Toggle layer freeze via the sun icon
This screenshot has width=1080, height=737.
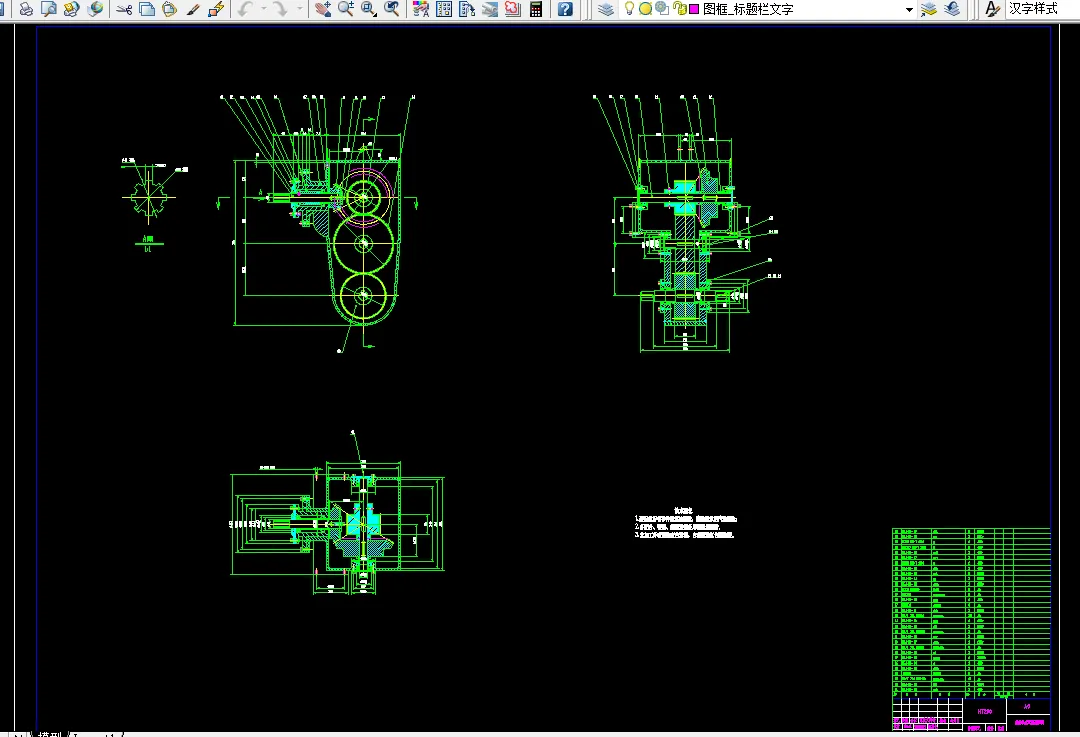click(645, 9)
